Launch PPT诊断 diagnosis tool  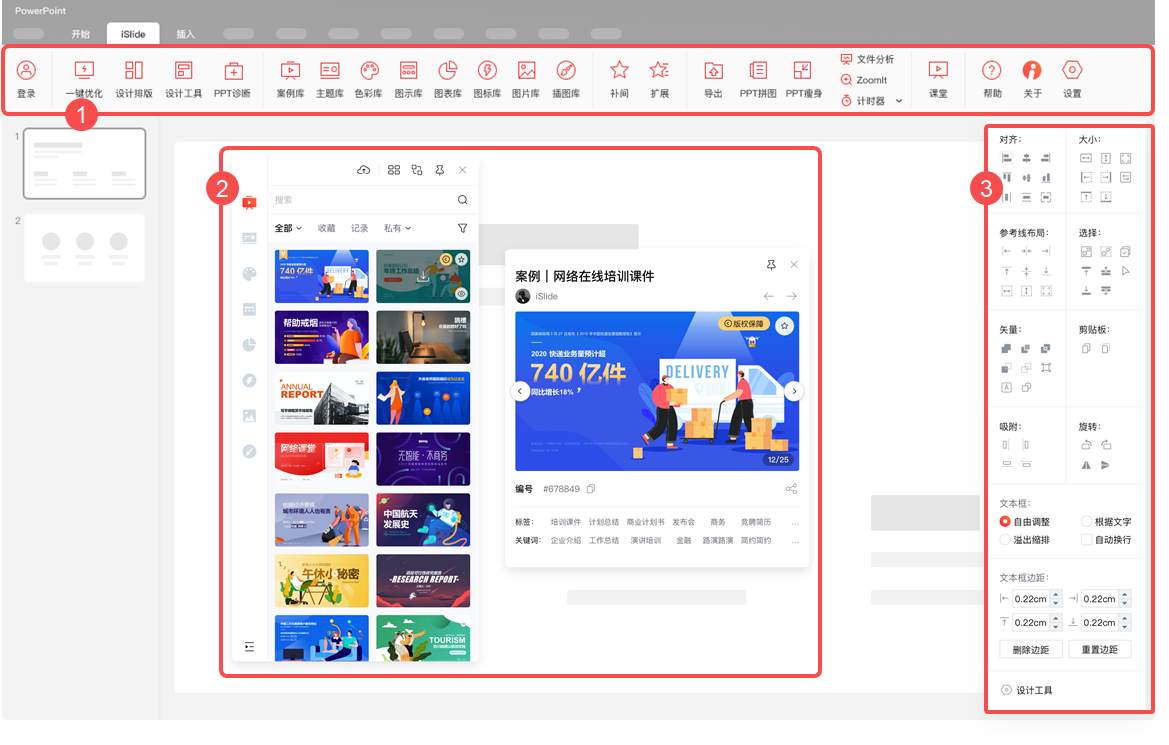tap(233, 79)
